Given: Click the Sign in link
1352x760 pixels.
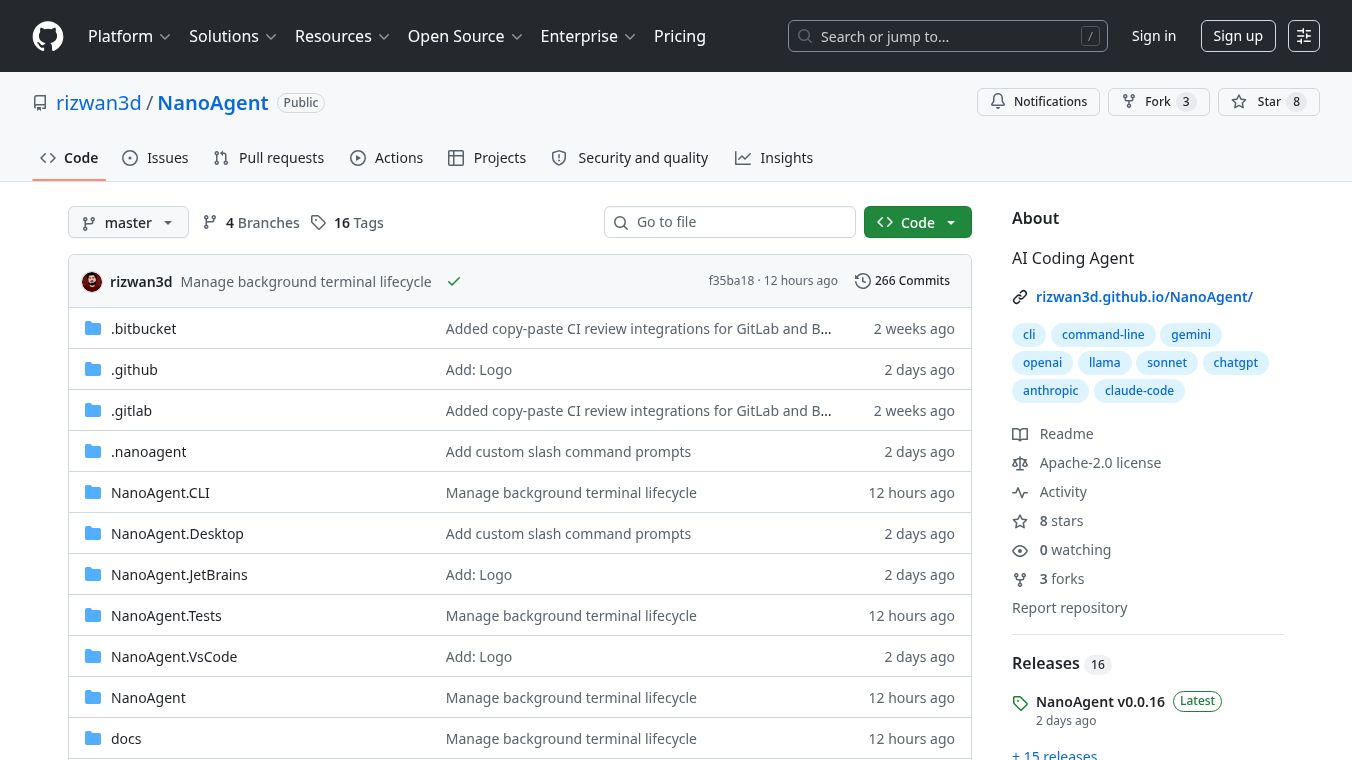Looking at the screenshot, I should (1154, 36).
